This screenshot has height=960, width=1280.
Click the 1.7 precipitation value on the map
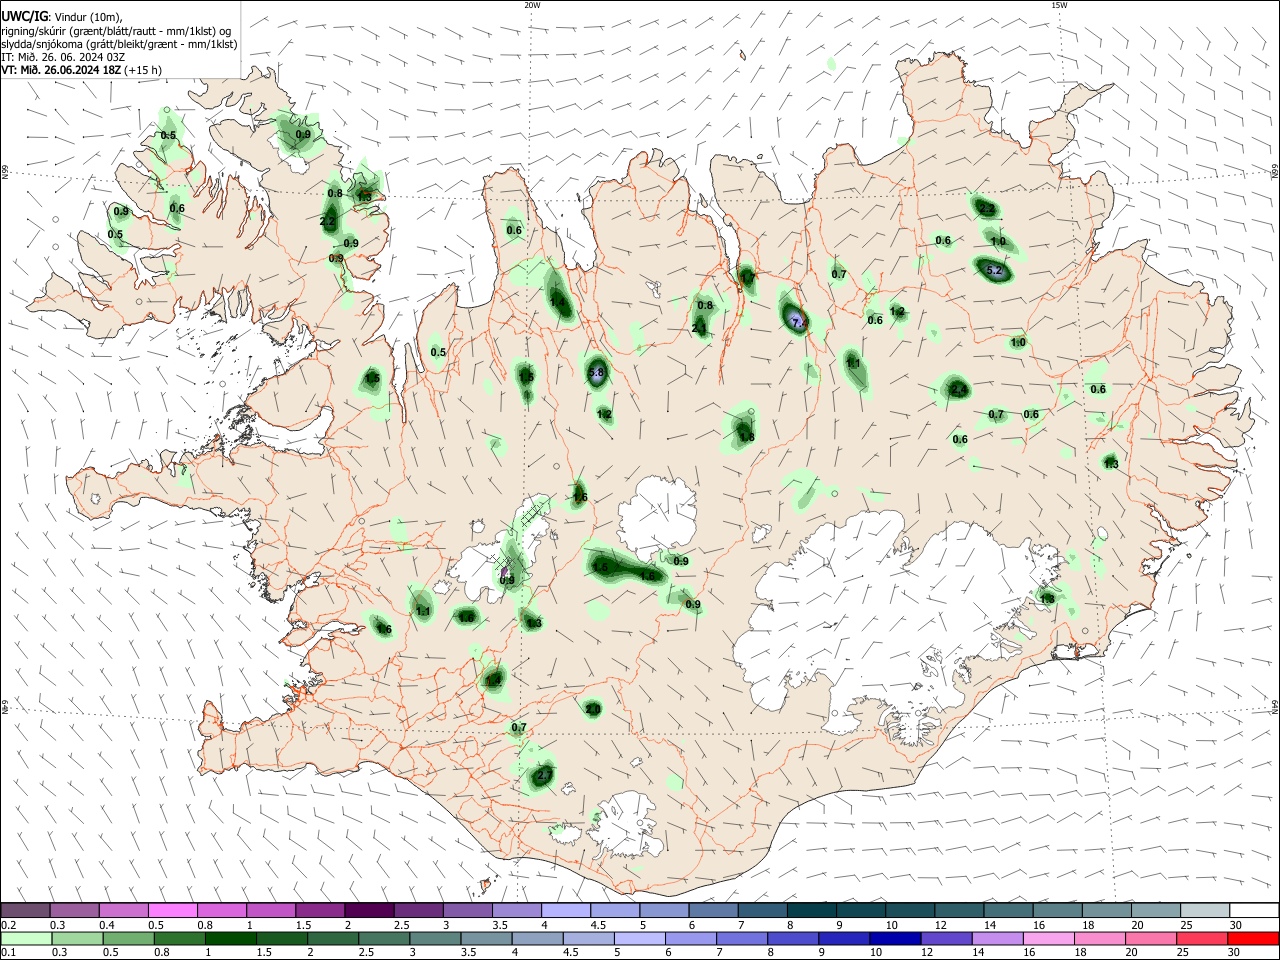(747, 277)
